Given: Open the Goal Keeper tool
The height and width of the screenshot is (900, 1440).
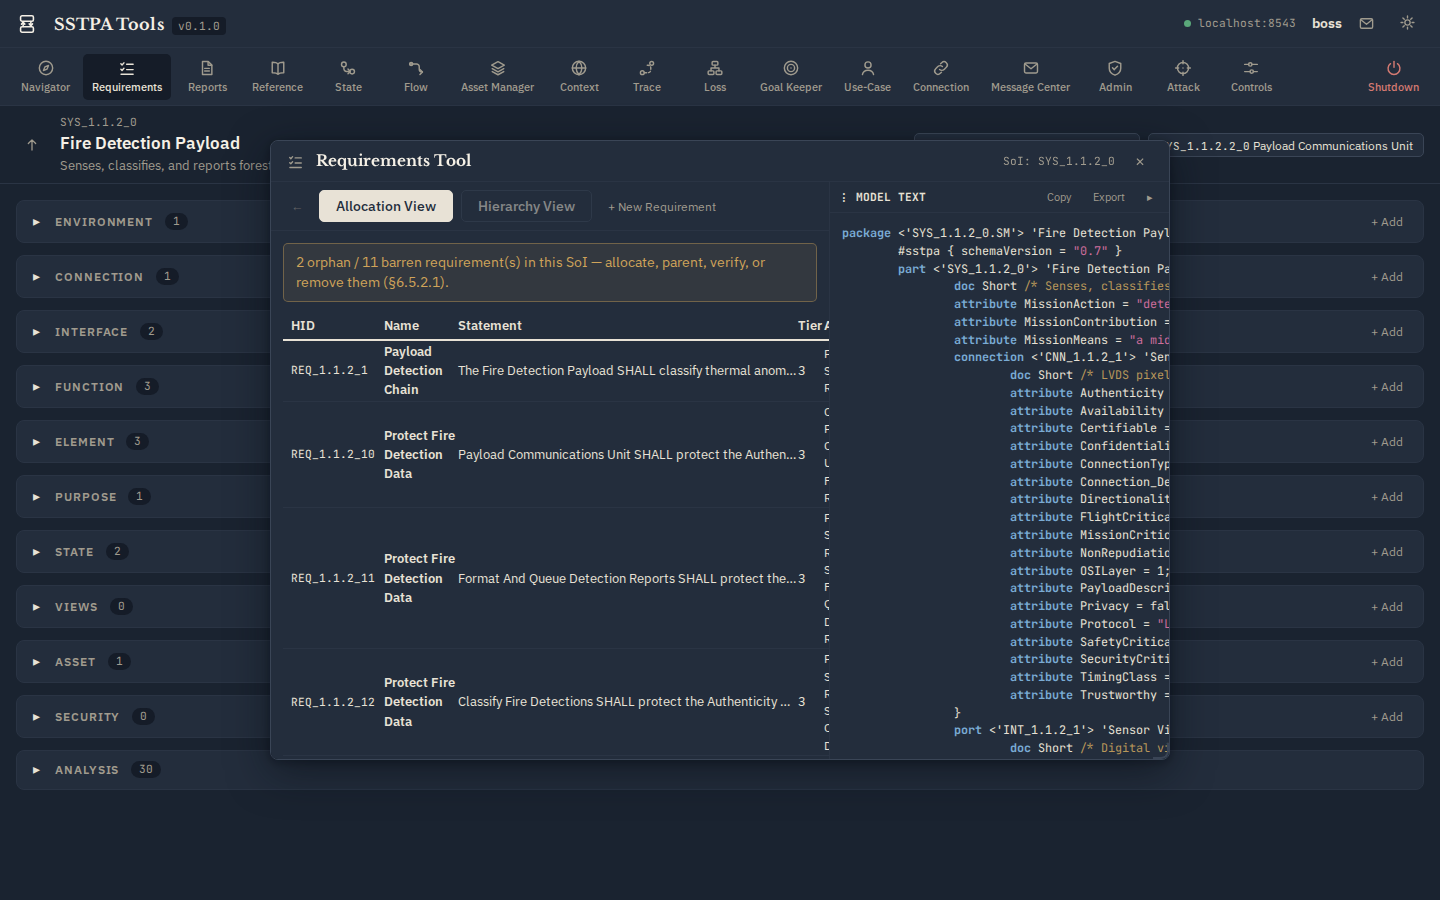Looking at the screenshot, I should 791,77.
